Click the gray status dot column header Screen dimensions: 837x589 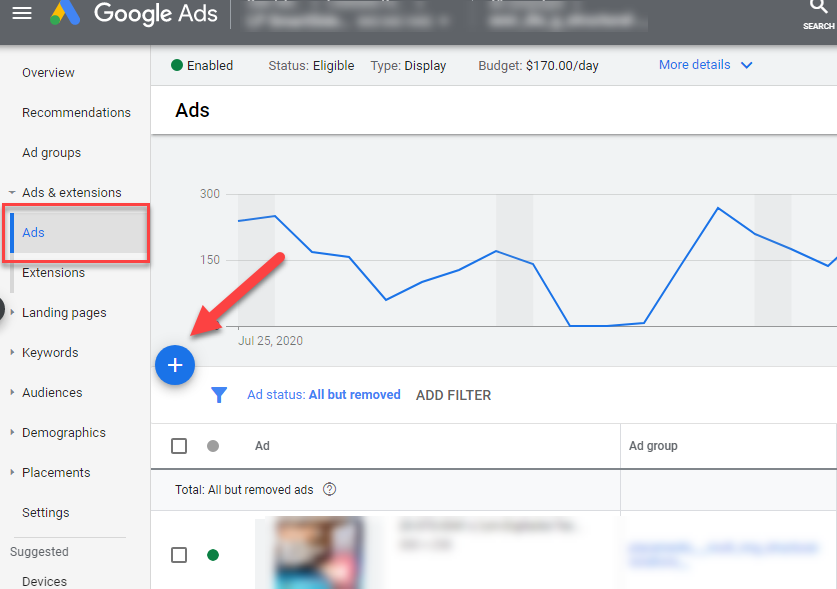point(213,446)
